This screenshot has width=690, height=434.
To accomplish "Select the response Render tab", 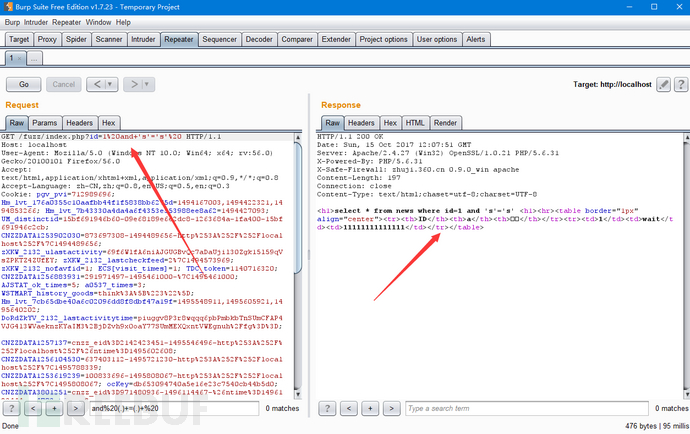I will (x=445, y=123).
